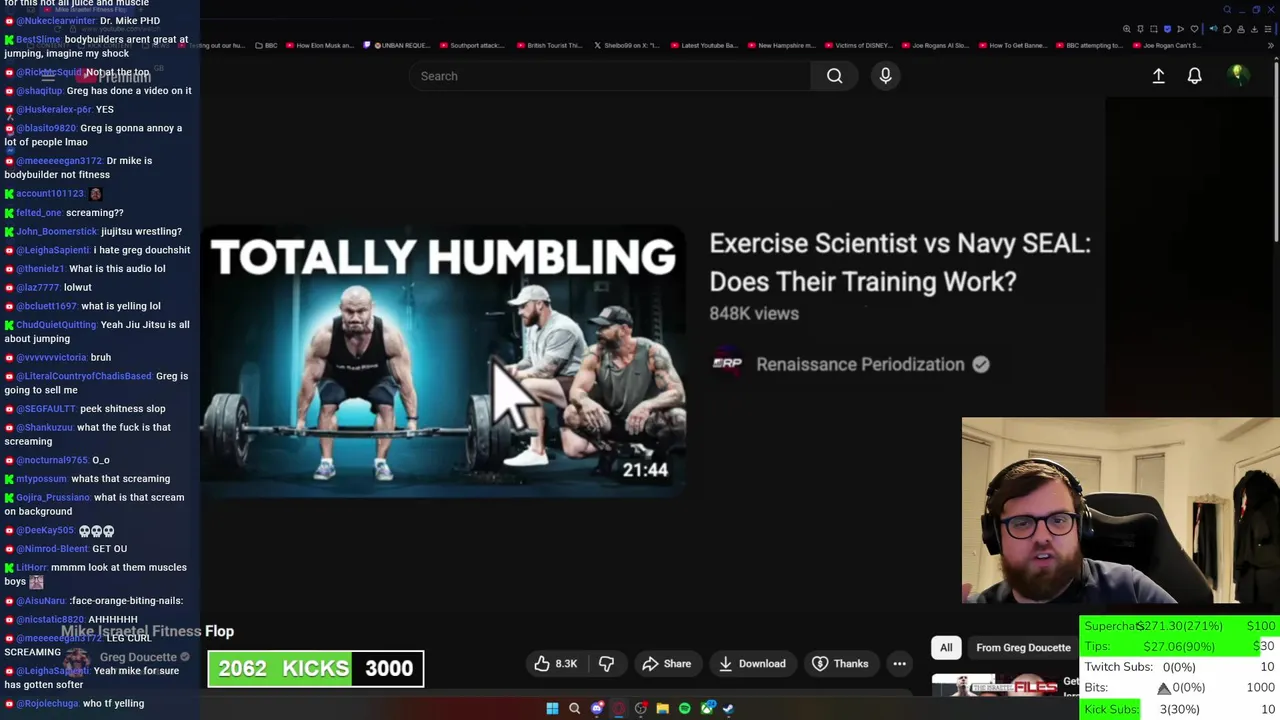Click chat username John_Boomerstick

tap(57, 232)
